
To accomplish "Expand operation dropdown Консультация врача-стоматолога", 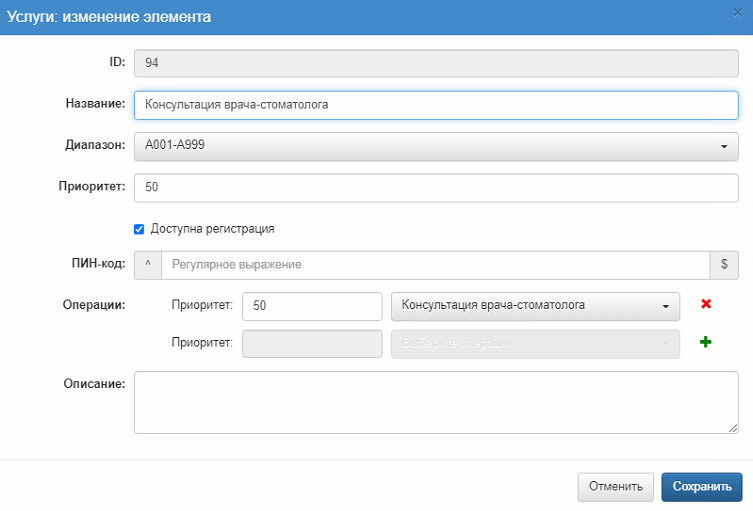I will point(536,305).
